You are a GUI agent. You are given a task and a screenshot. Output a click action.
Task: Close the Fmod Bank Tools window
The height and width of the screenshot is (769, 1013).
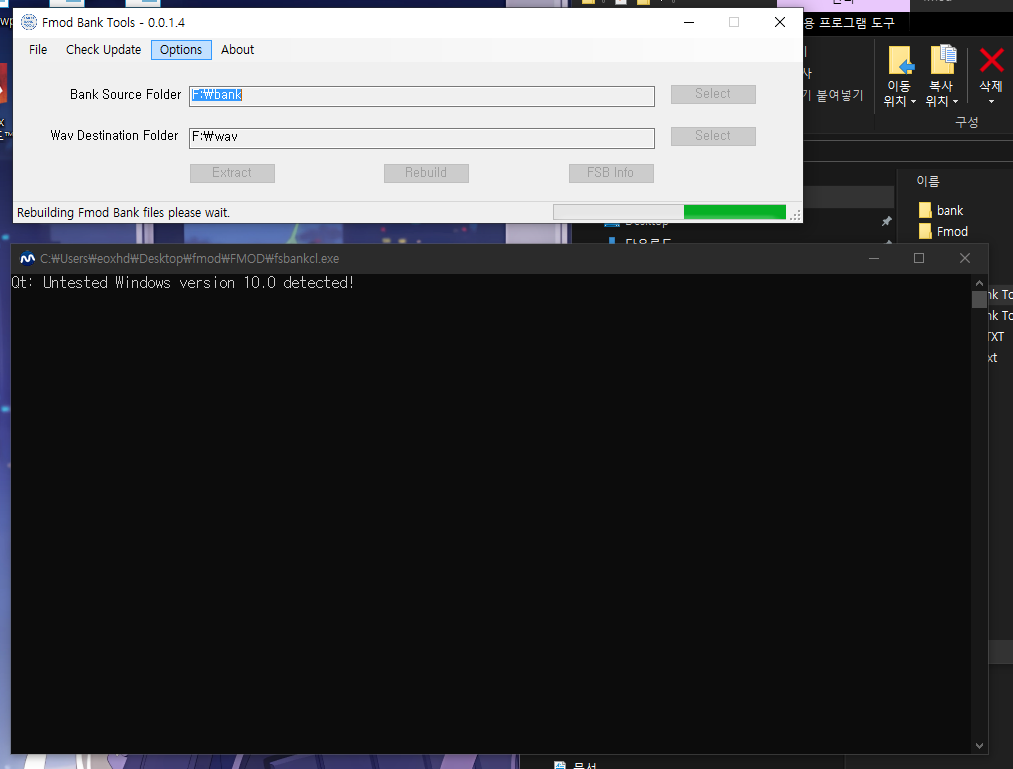(x=780, y=22)
